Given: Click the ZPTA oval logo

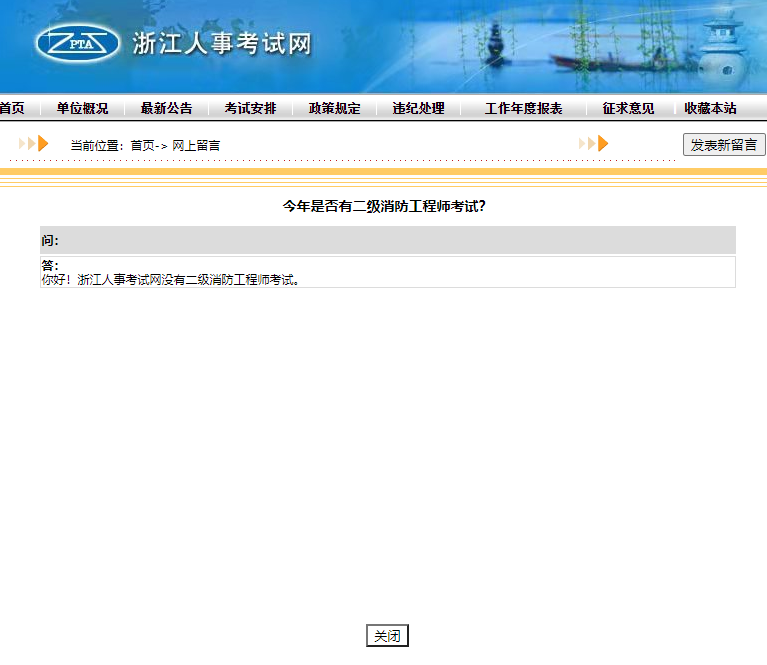Looking at the screenshot, I should click(x=76, y=43).
